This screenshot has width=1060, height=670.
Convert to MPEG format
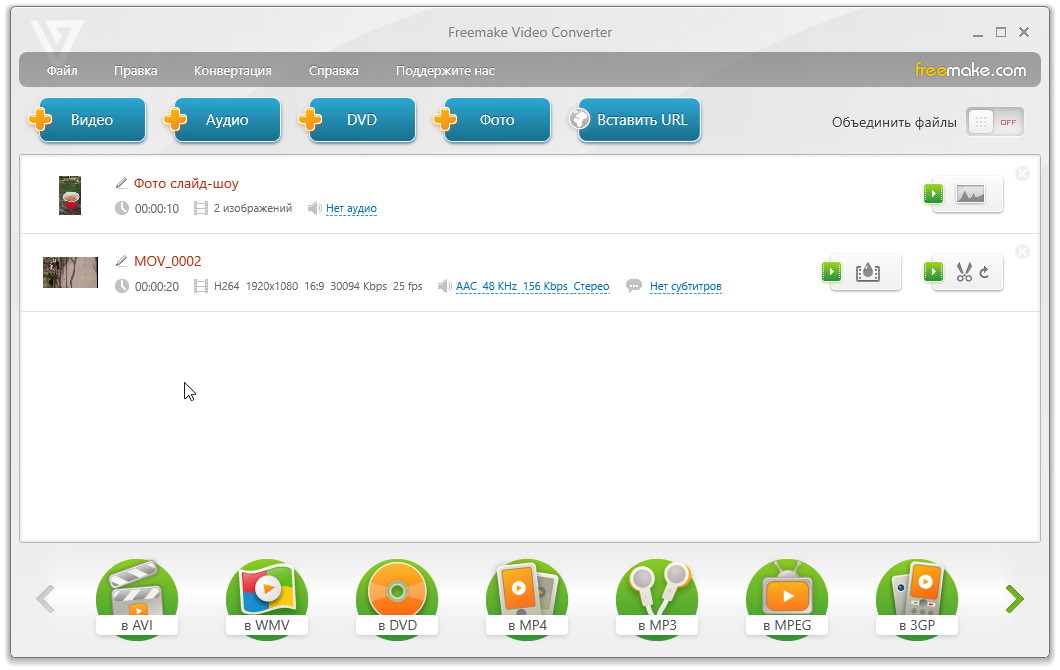click(787, 598)
